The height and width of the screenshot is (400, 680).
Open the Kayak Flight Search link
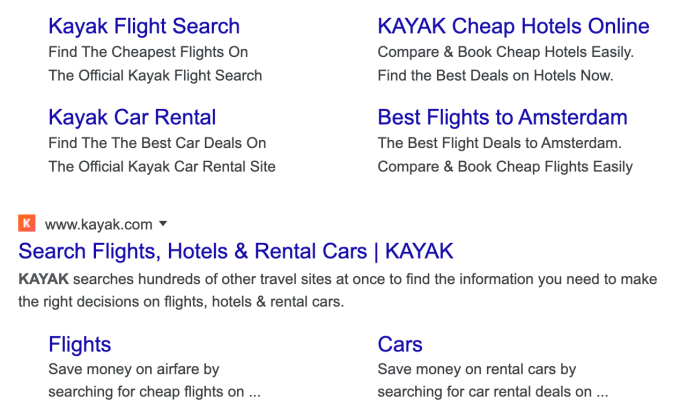[x=144, y=26]
